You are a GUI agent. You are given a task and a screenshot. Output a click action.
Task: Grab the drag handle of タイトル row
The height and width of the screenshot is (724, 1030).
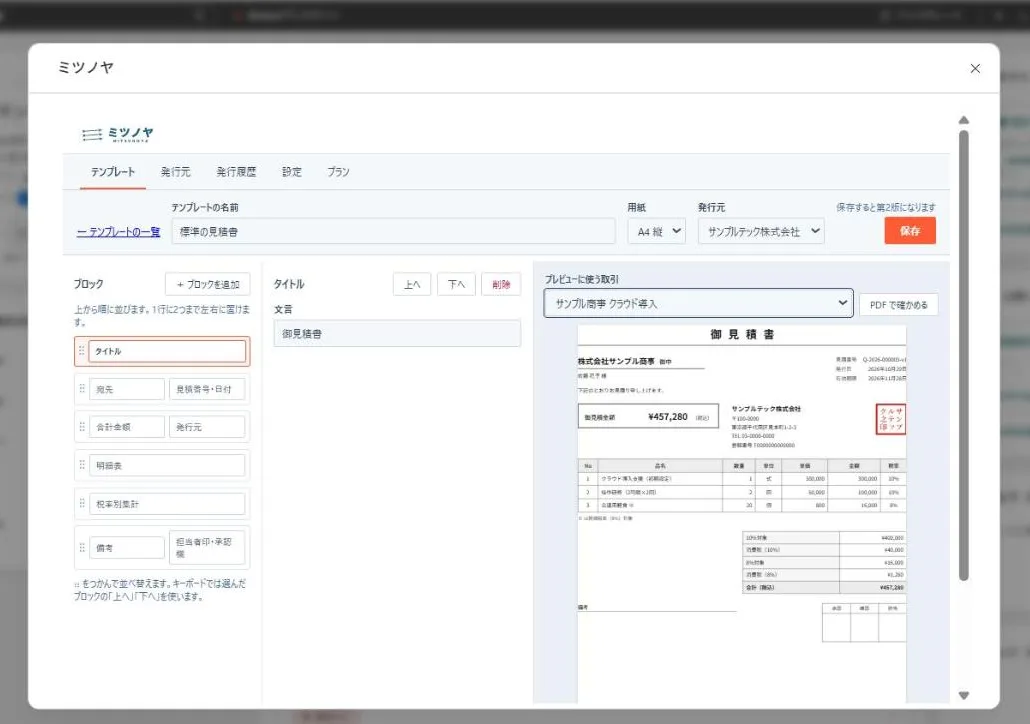point(82,351)
